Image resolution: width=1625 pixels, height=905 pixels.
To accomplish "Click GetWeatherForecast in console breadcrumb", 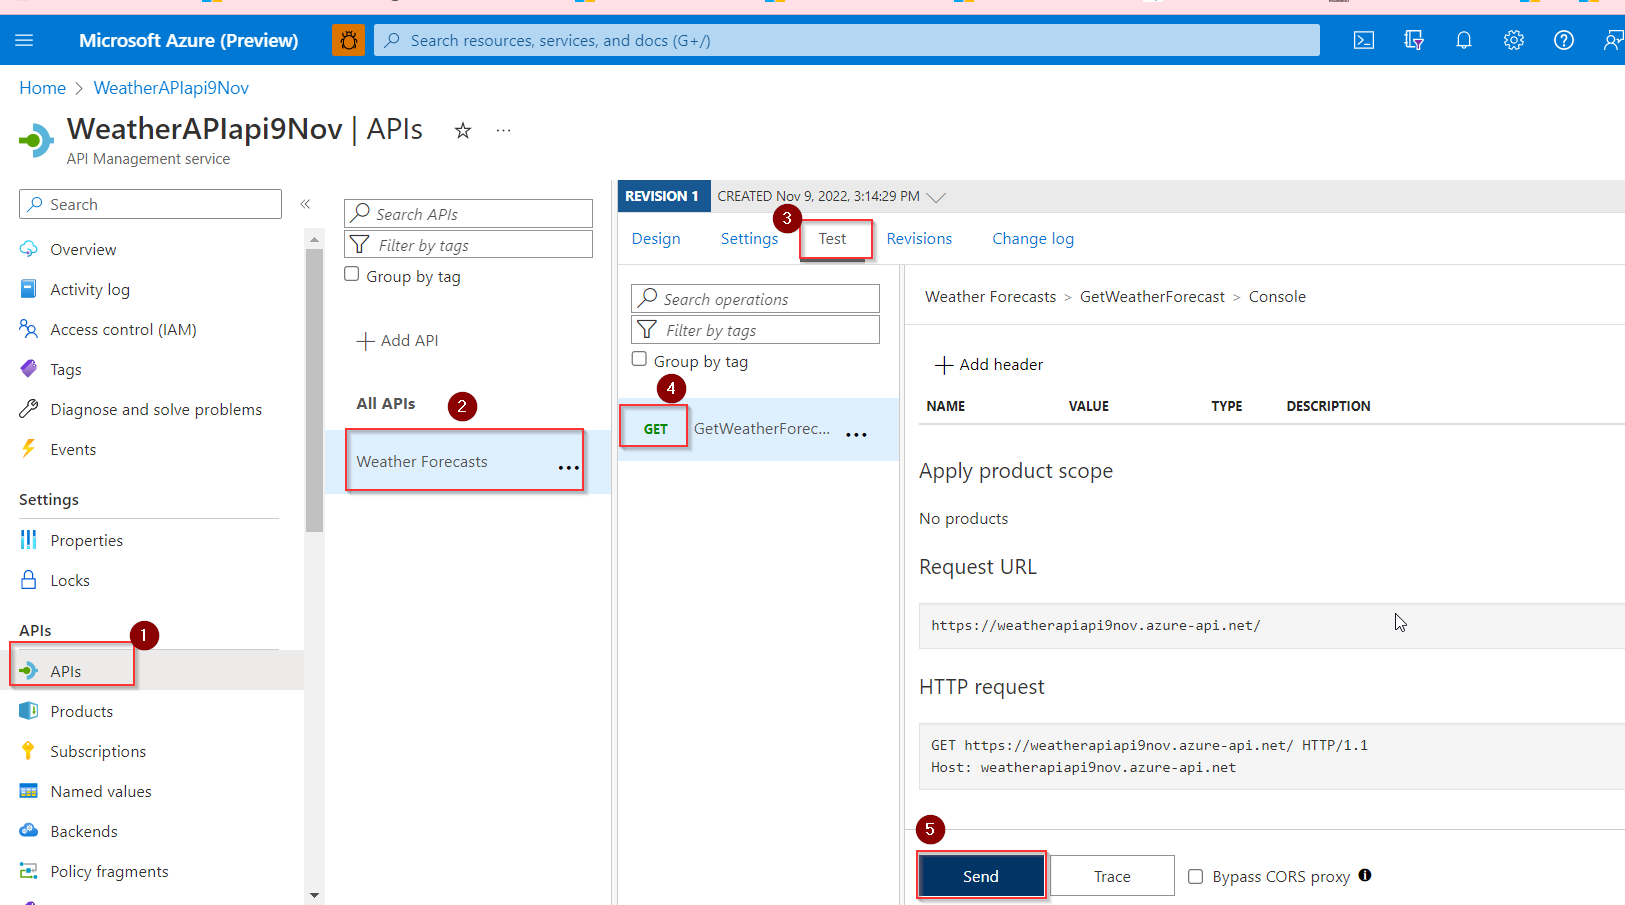I will point(1152,297).
